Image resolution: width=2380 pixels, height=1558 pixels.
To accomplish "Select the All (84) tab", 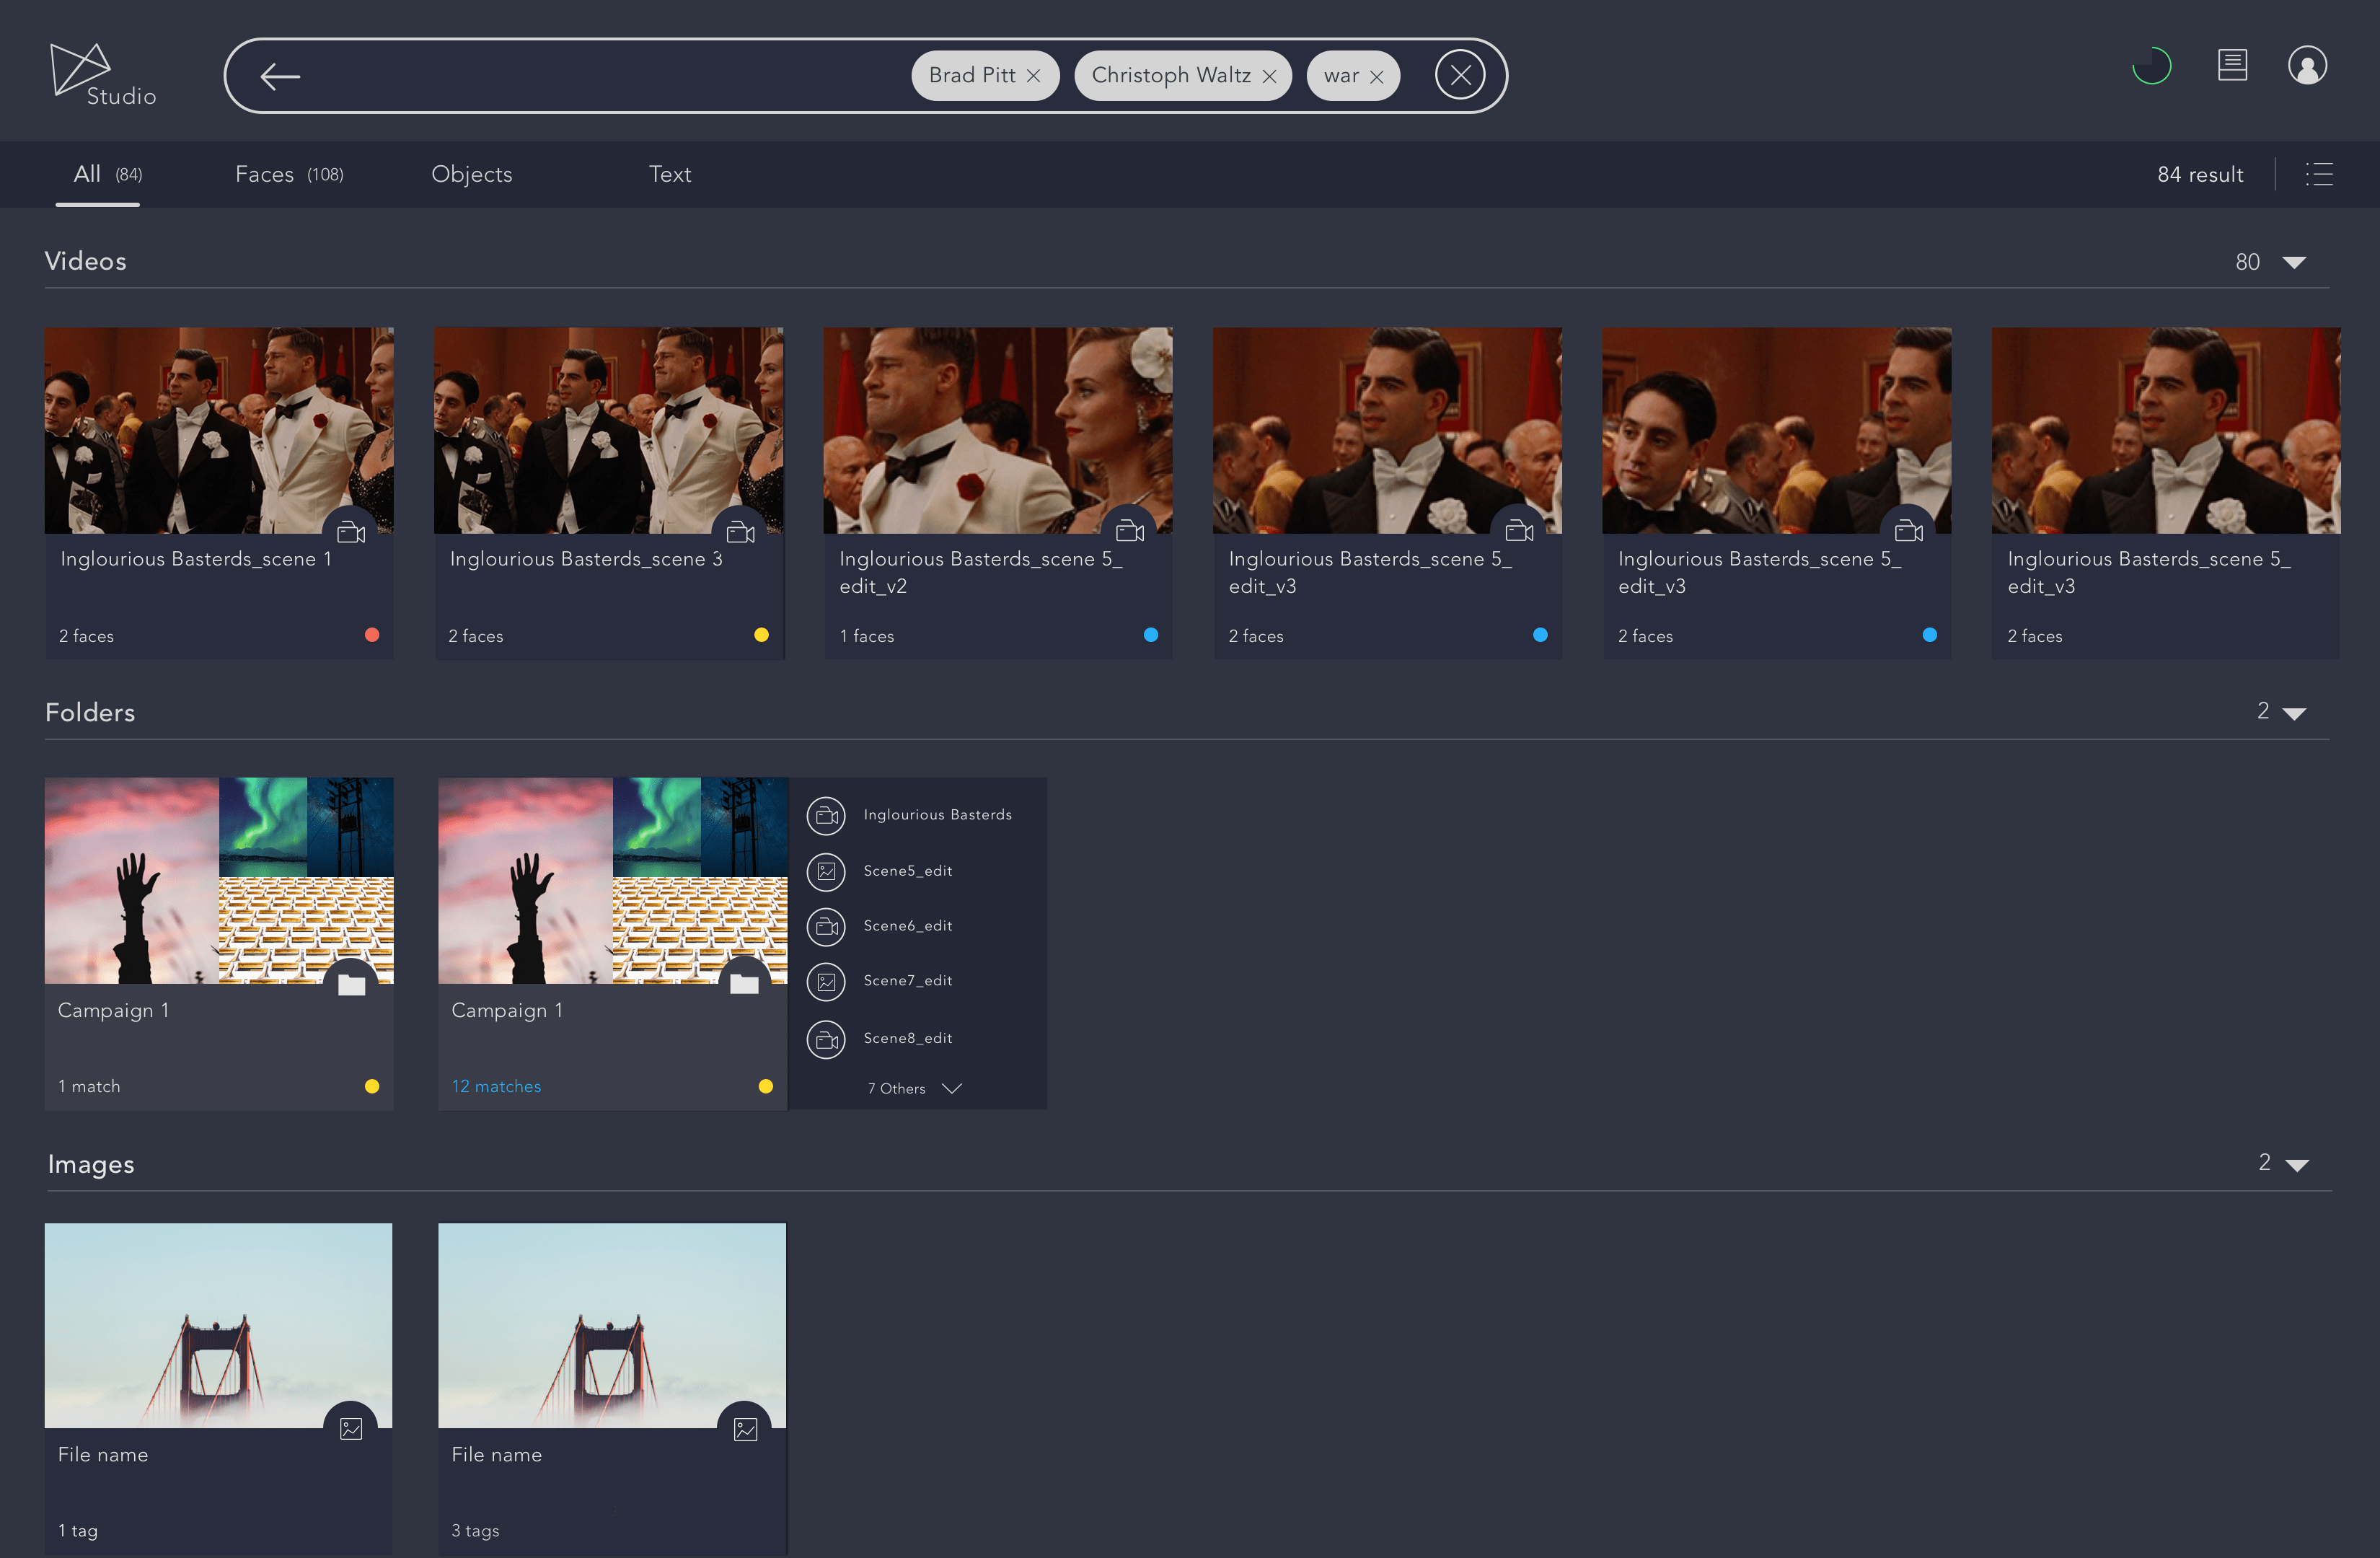I will click(108, 174).
